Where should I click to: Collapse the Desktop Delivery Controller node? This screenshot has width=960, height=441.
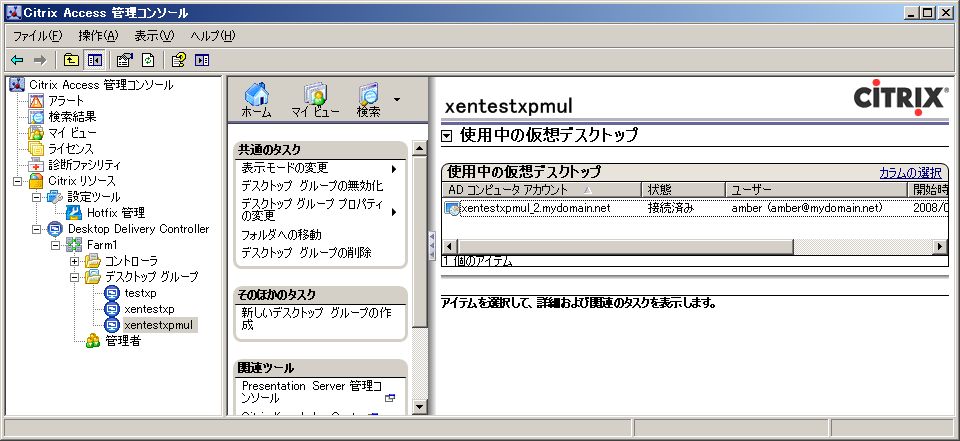pos(36,229)
